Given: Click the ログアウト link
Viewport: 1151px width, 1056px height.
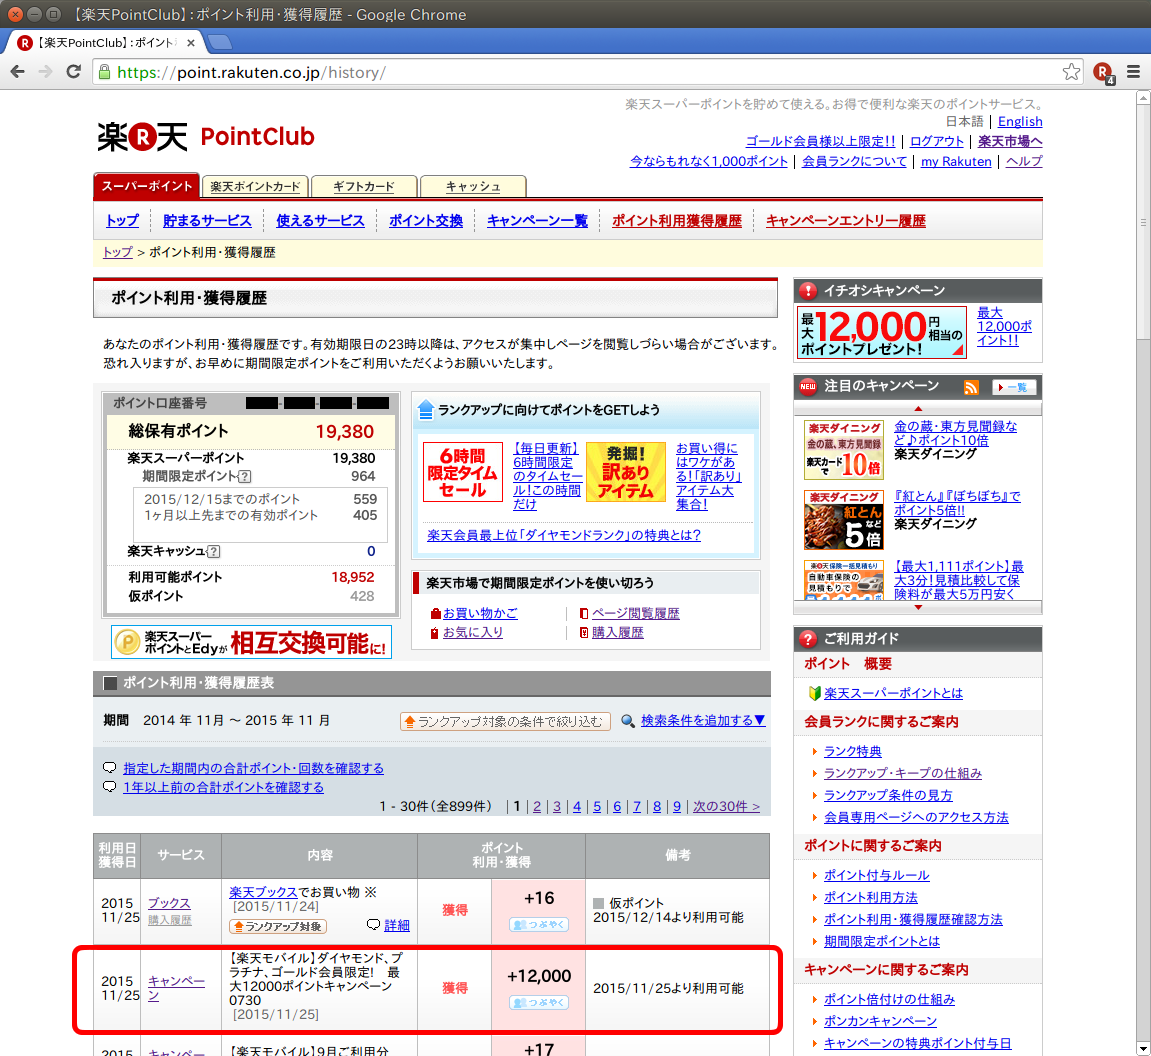Looking at the screenshot, I should click(x=937, y=142).
